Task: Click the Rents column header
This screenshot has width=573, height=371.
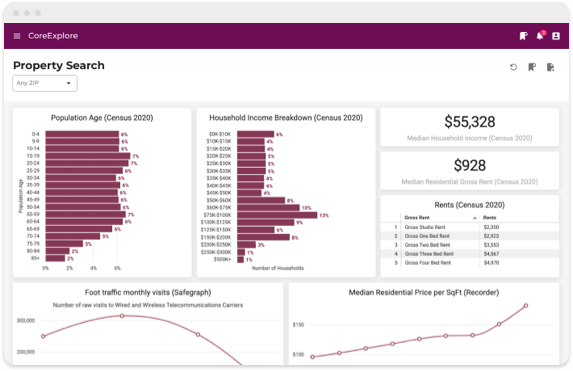Action: click(489, 217)
